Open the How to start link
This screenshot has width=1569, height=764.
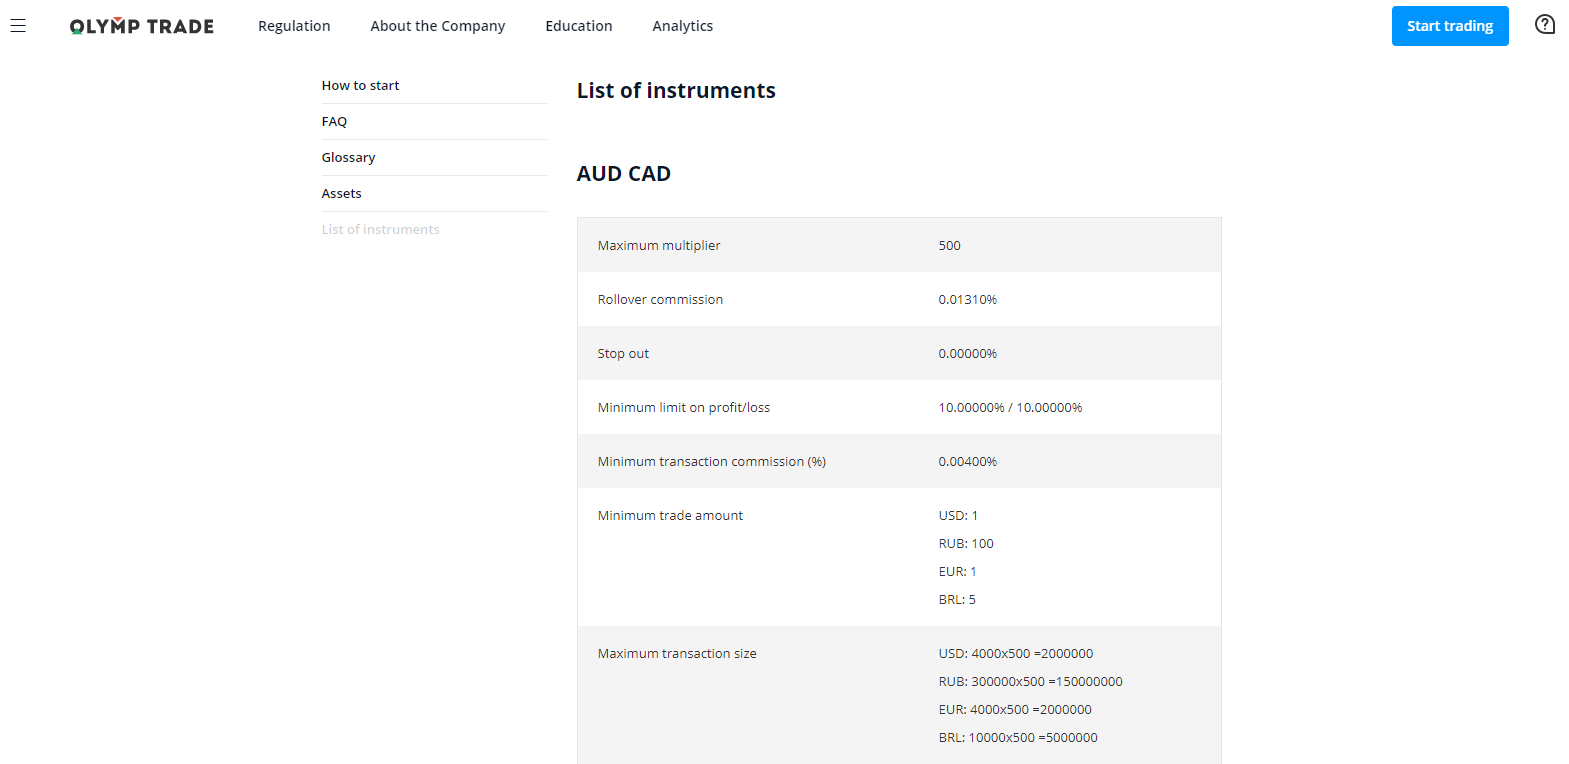(360, 86)
